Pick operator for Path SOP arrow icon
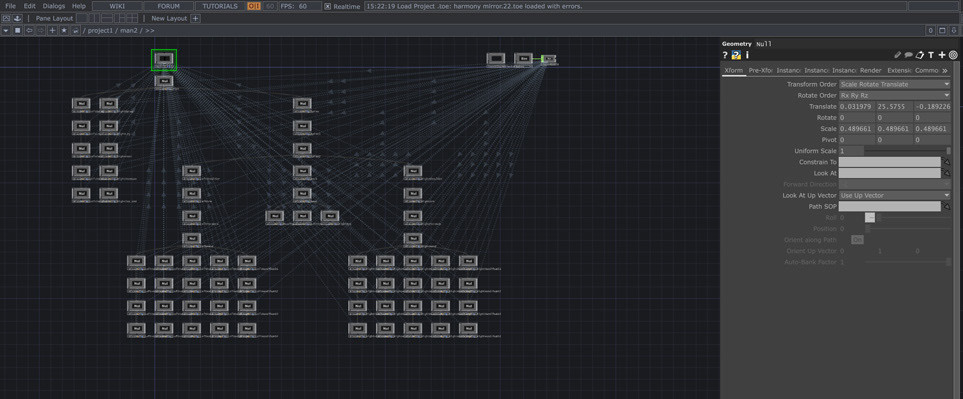The height and width of the screenshot is (399, 963). pos(947,207)
